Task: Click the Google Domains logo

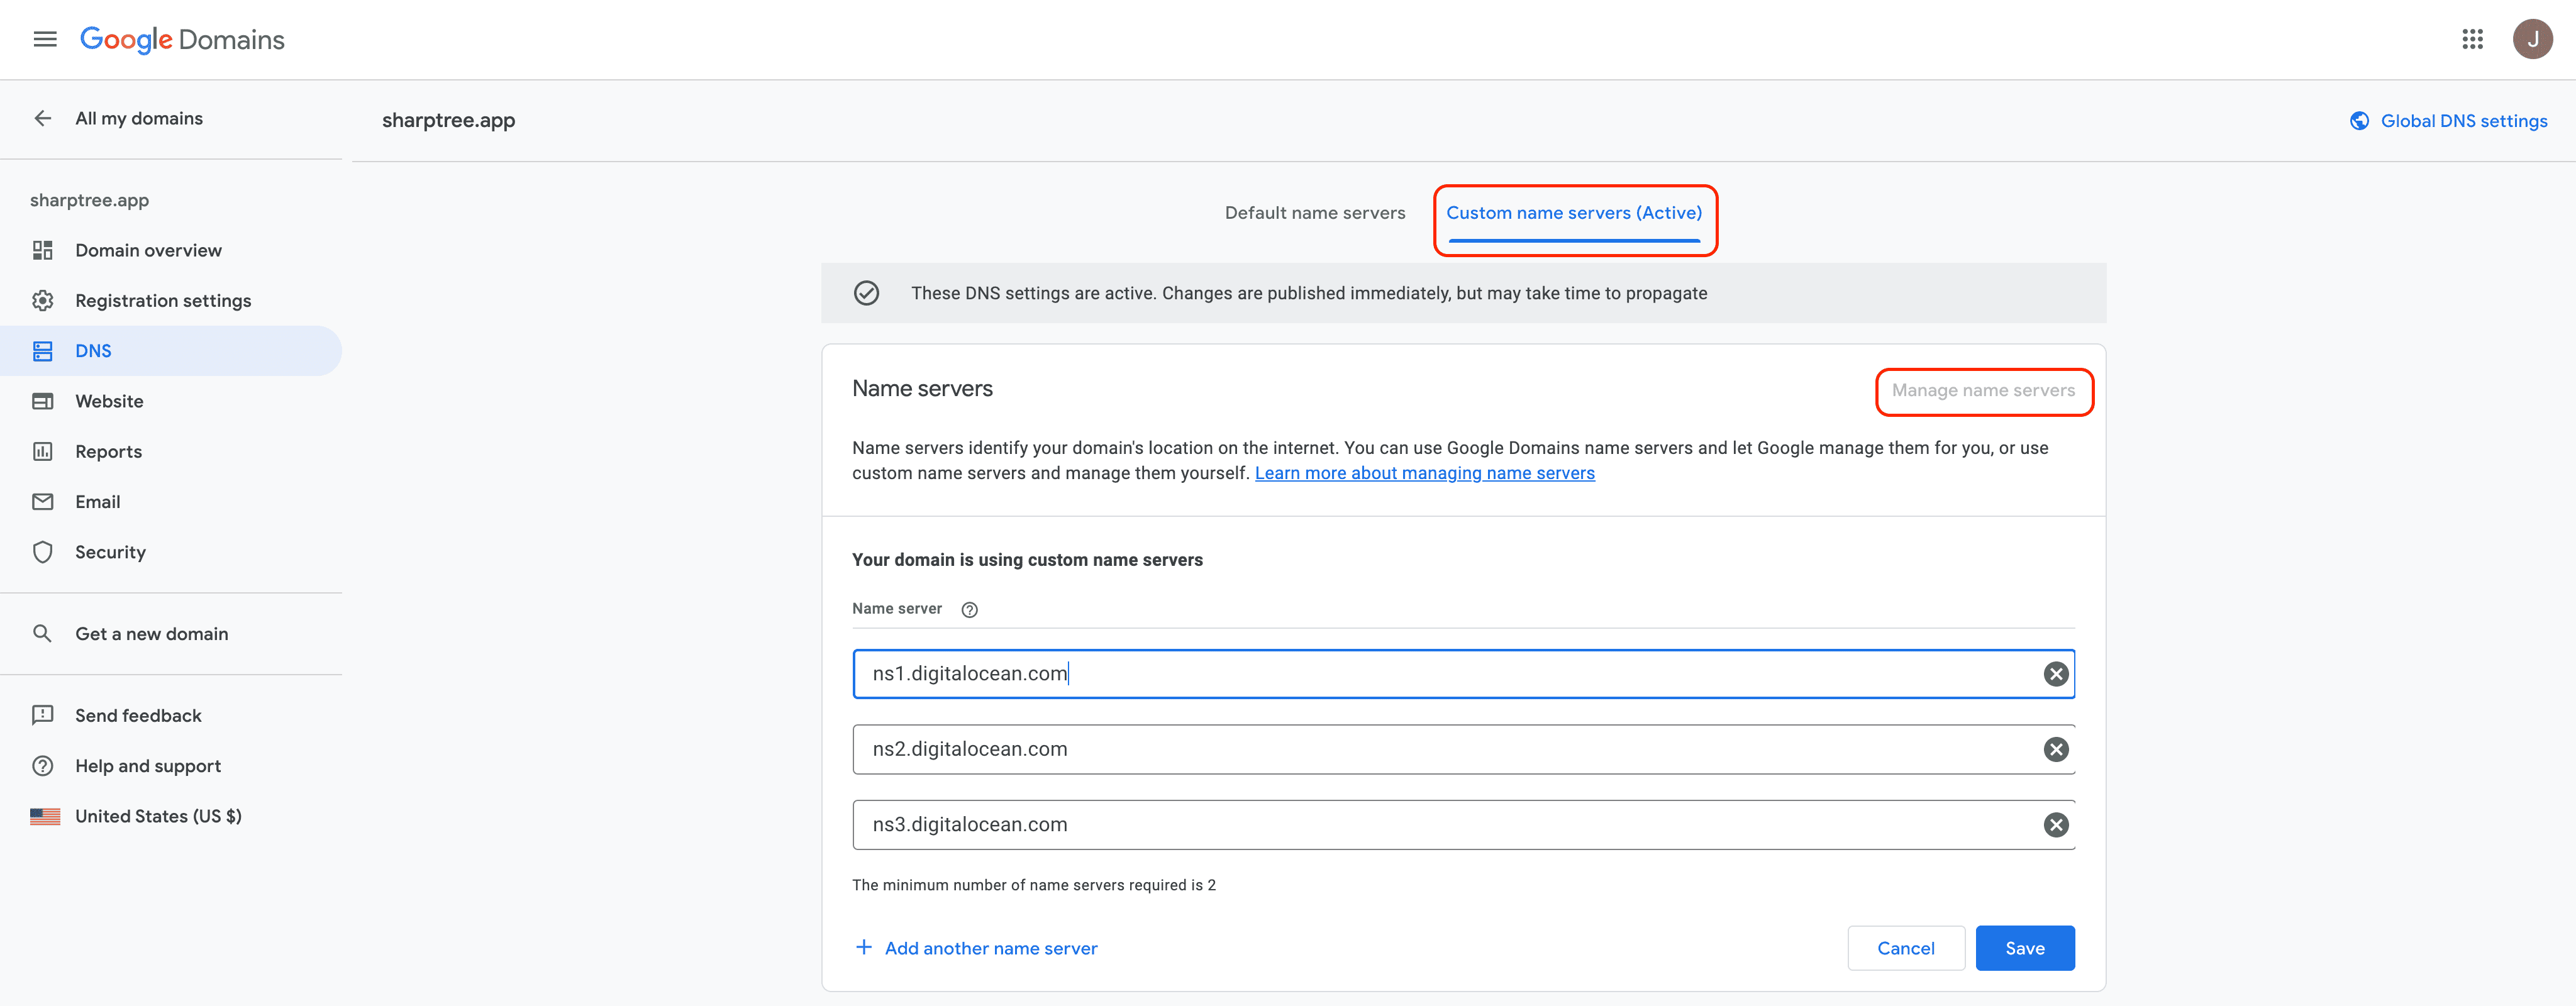Action: click(x=182, y=39)
